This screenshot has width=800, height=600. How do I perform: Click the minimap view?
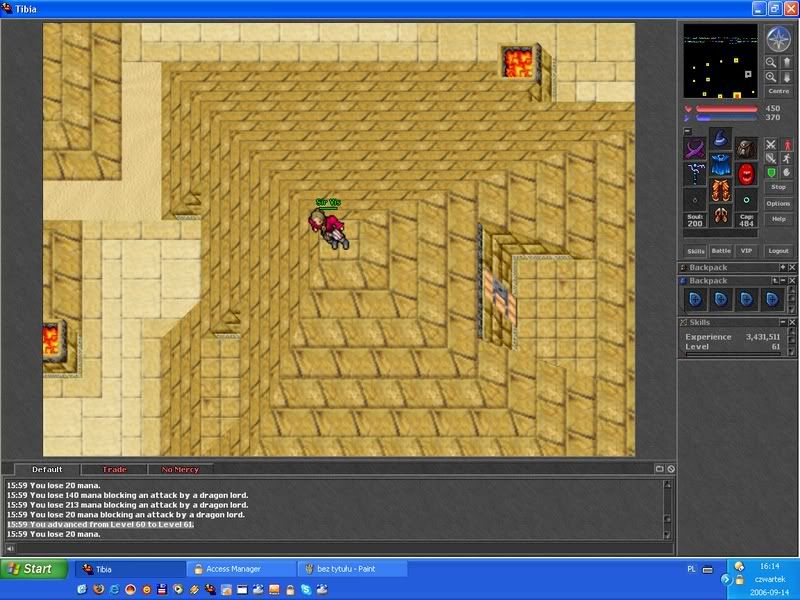click(720, 61)
